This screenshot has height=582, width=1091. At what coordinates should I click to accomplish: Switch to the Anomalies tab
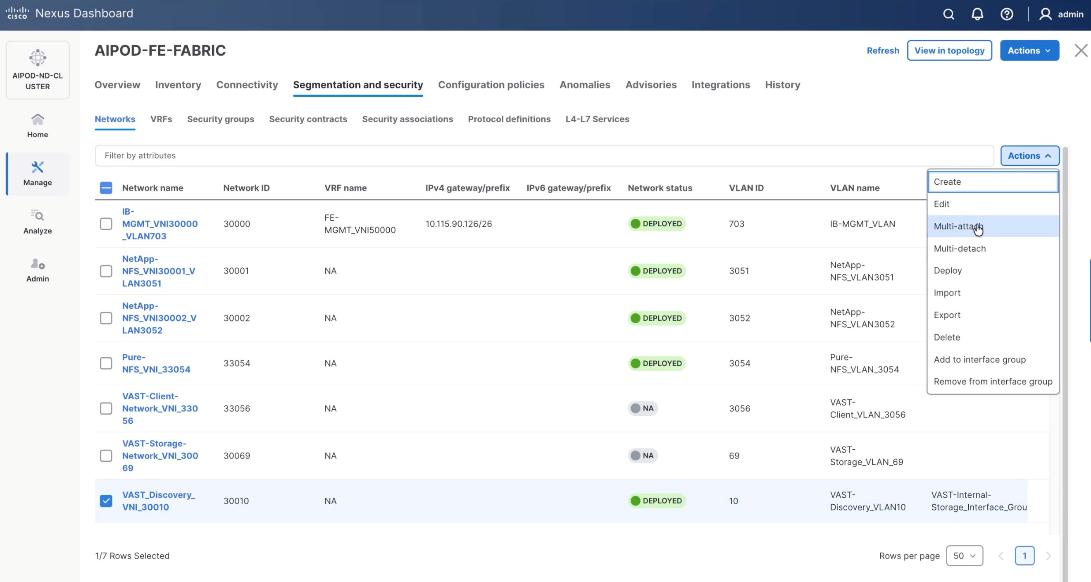click(x=585, y=84)
